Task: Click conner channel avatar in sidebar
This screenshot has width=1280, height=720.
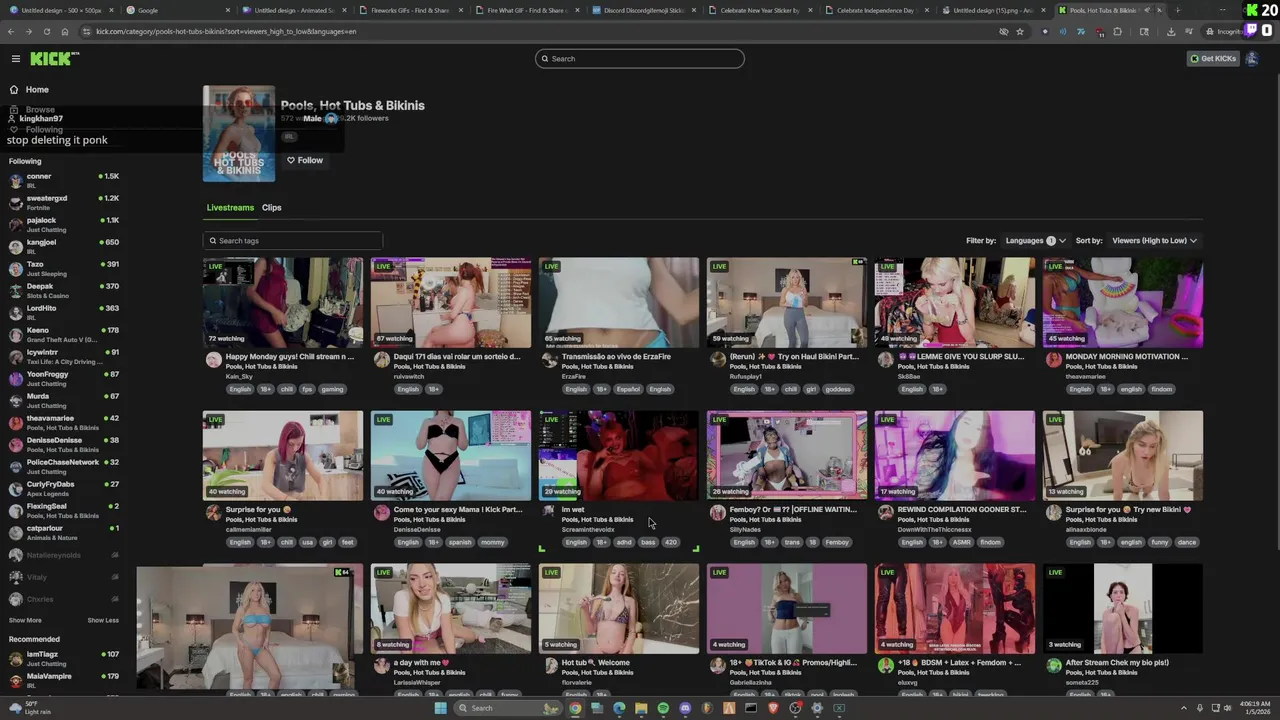Action: click(x=16, y=181)
